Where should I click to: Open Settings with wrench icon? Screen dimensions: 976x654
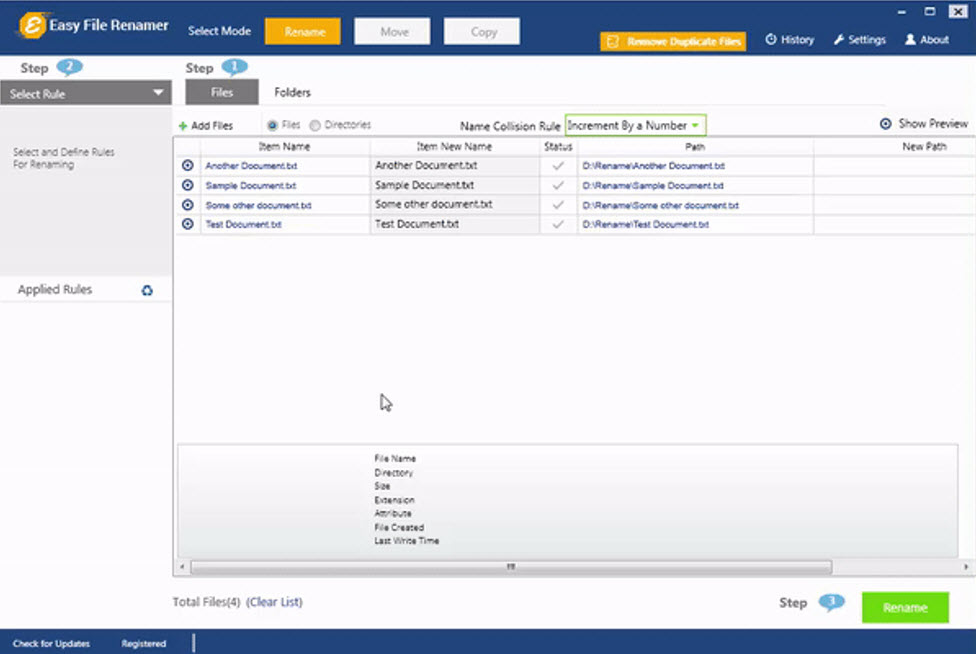point(859,39)
